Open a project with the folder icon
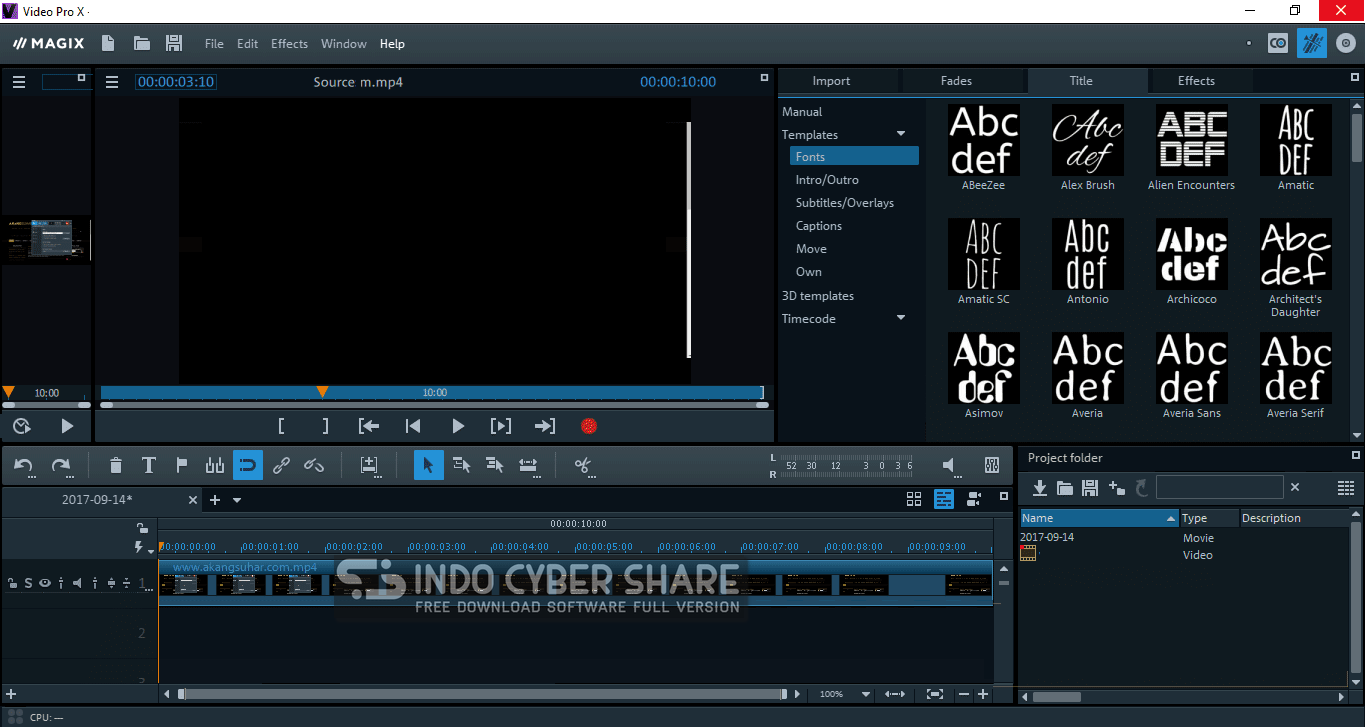 pyautogui.click(x=142, y=43)
